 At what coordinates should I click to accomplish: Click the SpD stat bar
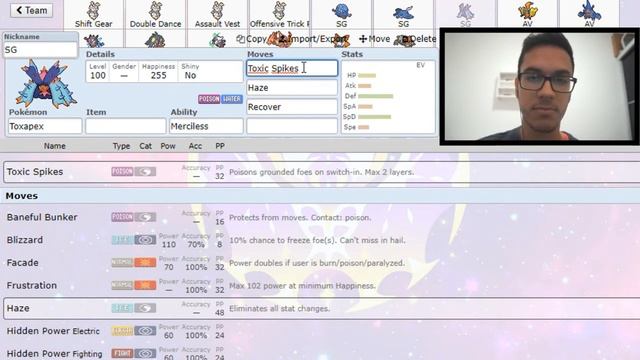[x=374, y=117]
